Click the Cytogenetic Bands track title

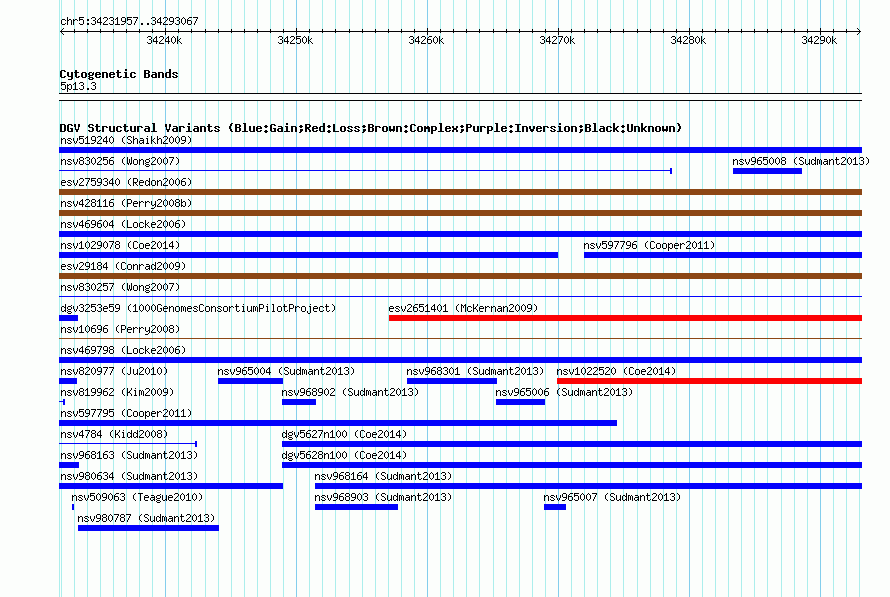click(x=119, y=74)
